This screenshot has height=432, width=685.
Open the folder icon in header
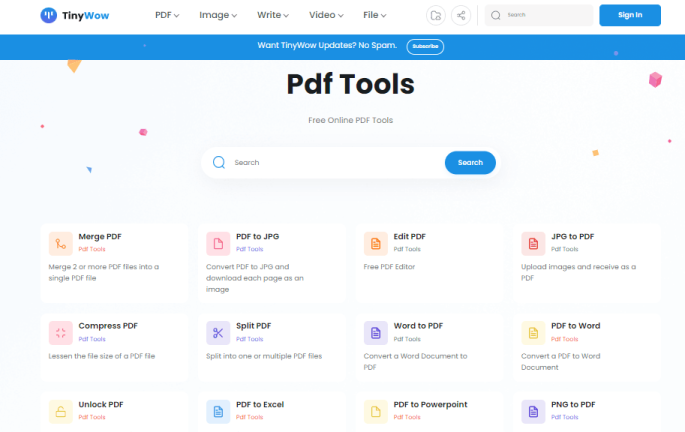click(435, 15)
